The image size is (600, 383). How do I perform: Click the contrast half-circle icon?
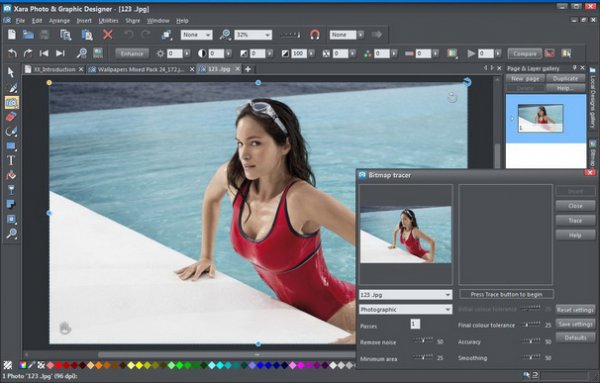tap(202, 54)
